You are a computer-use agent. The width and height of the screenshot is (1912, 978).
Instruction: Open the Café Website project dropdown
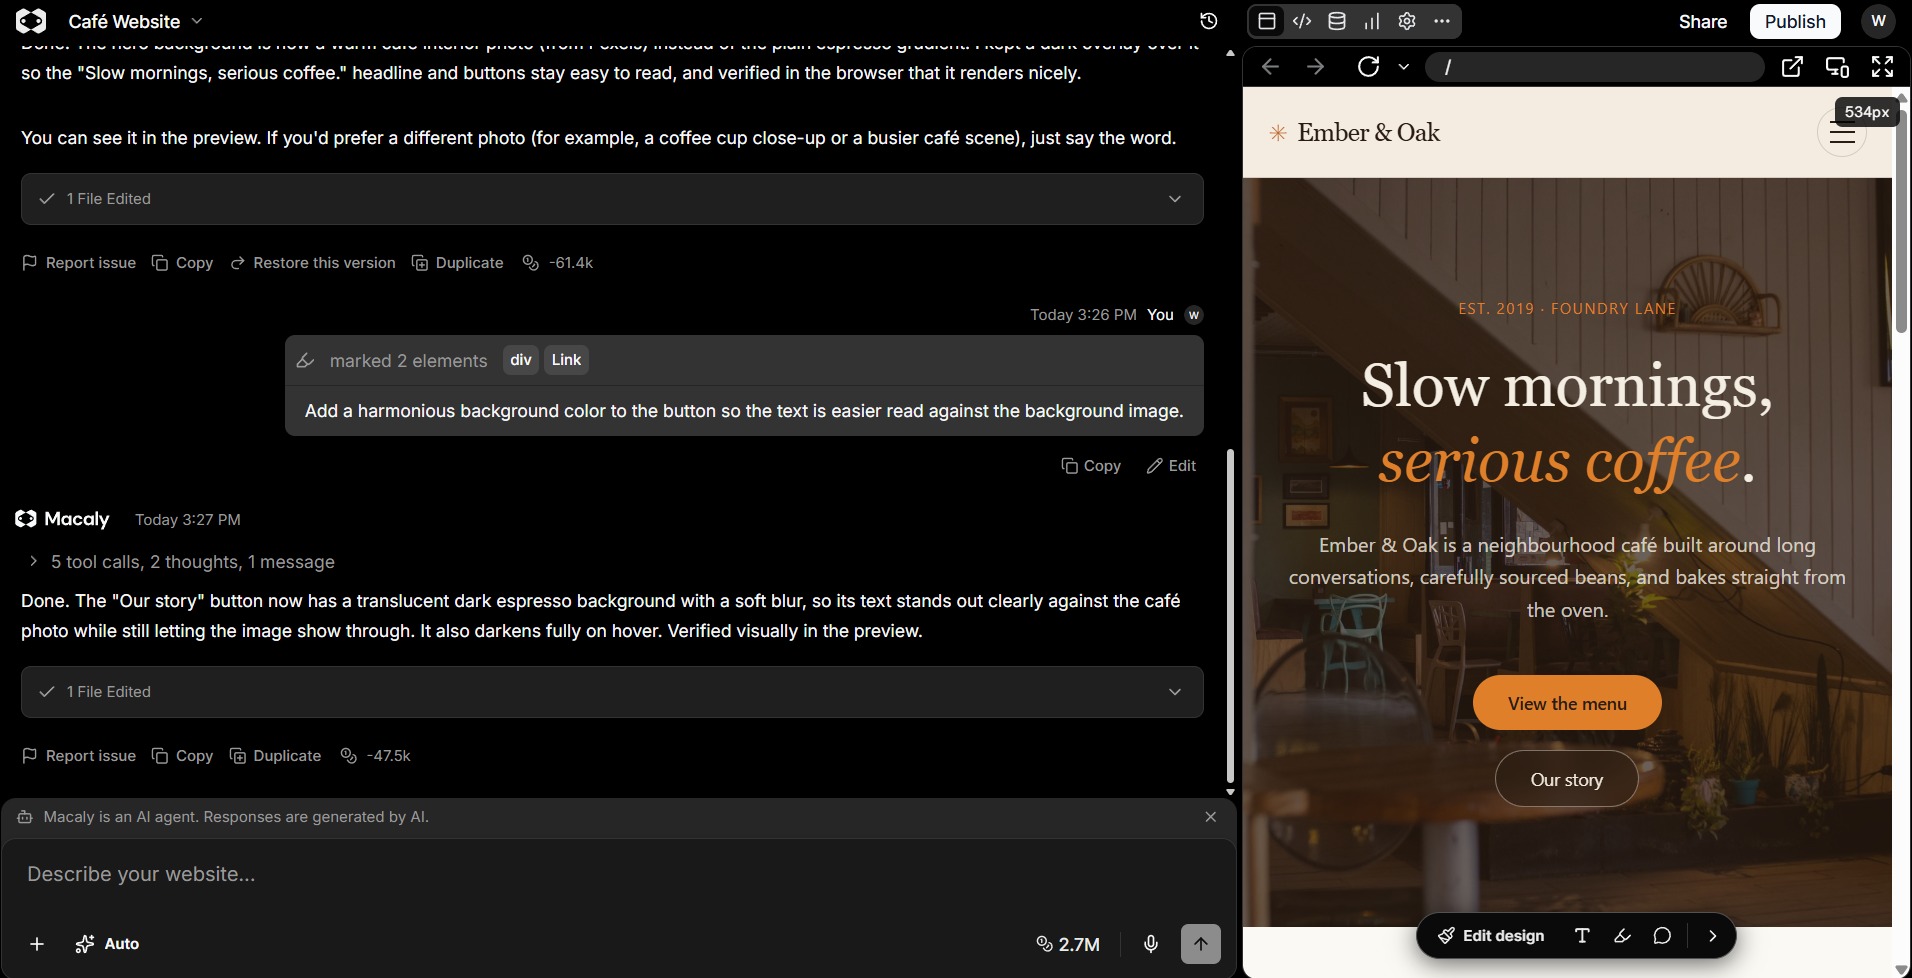tap(135, 21)
